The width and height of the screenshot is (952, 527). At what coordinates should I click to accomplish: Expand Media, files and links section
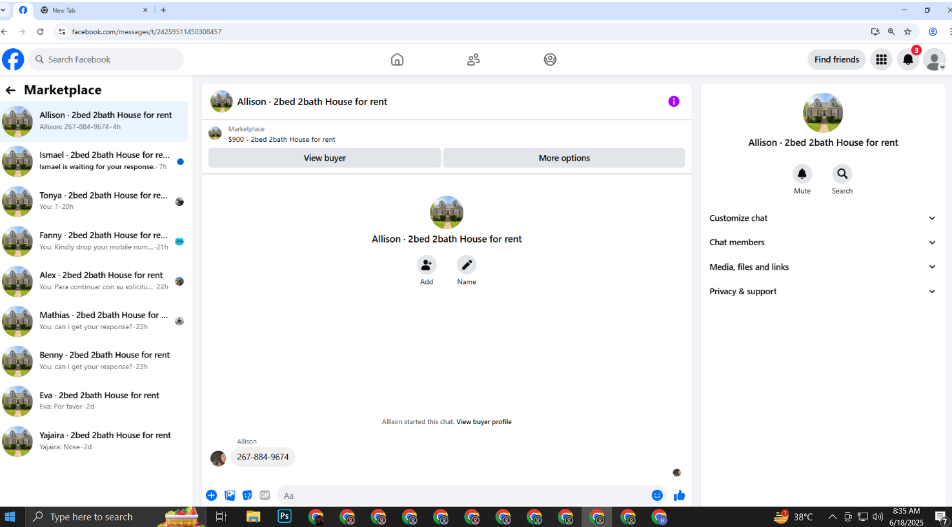pyautogui.click(x=823, y=267)
